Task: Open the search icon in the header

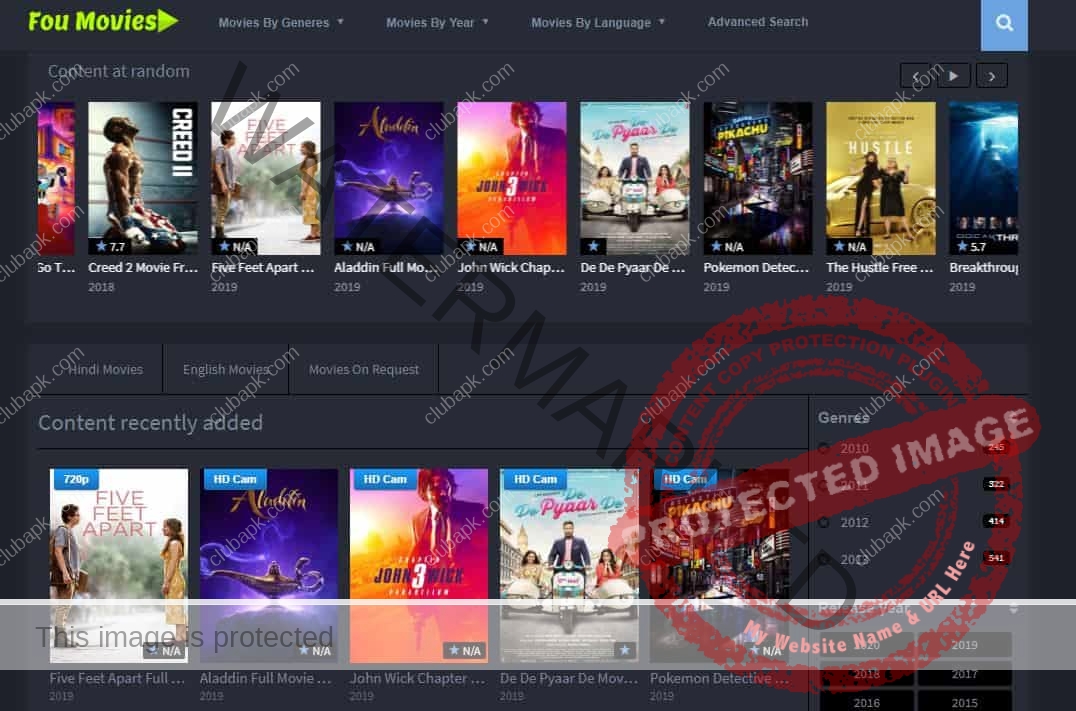Action: [1004, 24]
